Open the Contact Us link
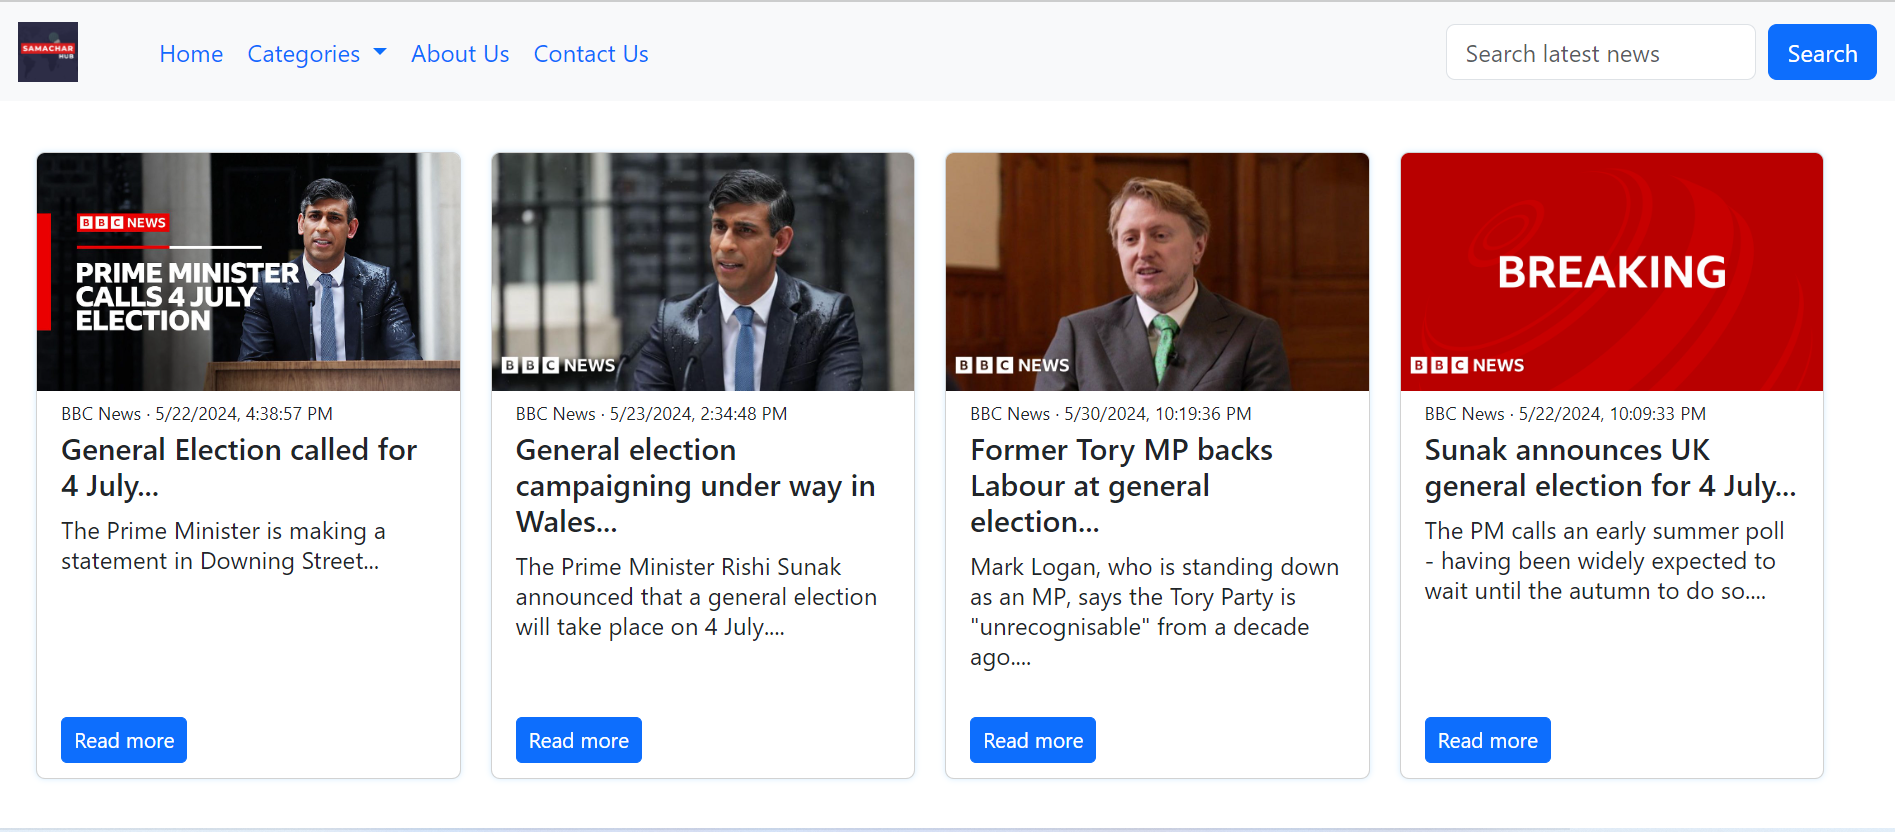 [591, 54]
